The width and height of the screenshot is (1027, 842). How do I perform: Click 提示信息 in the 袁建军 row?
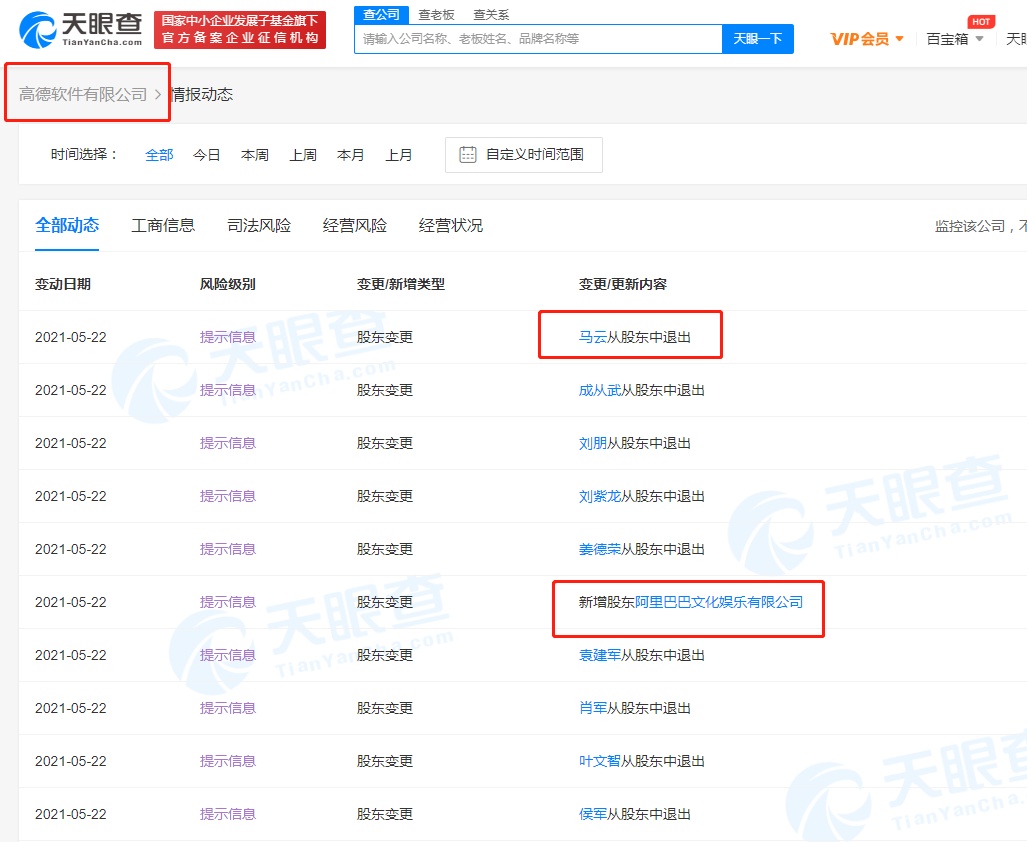coord(228,655)
